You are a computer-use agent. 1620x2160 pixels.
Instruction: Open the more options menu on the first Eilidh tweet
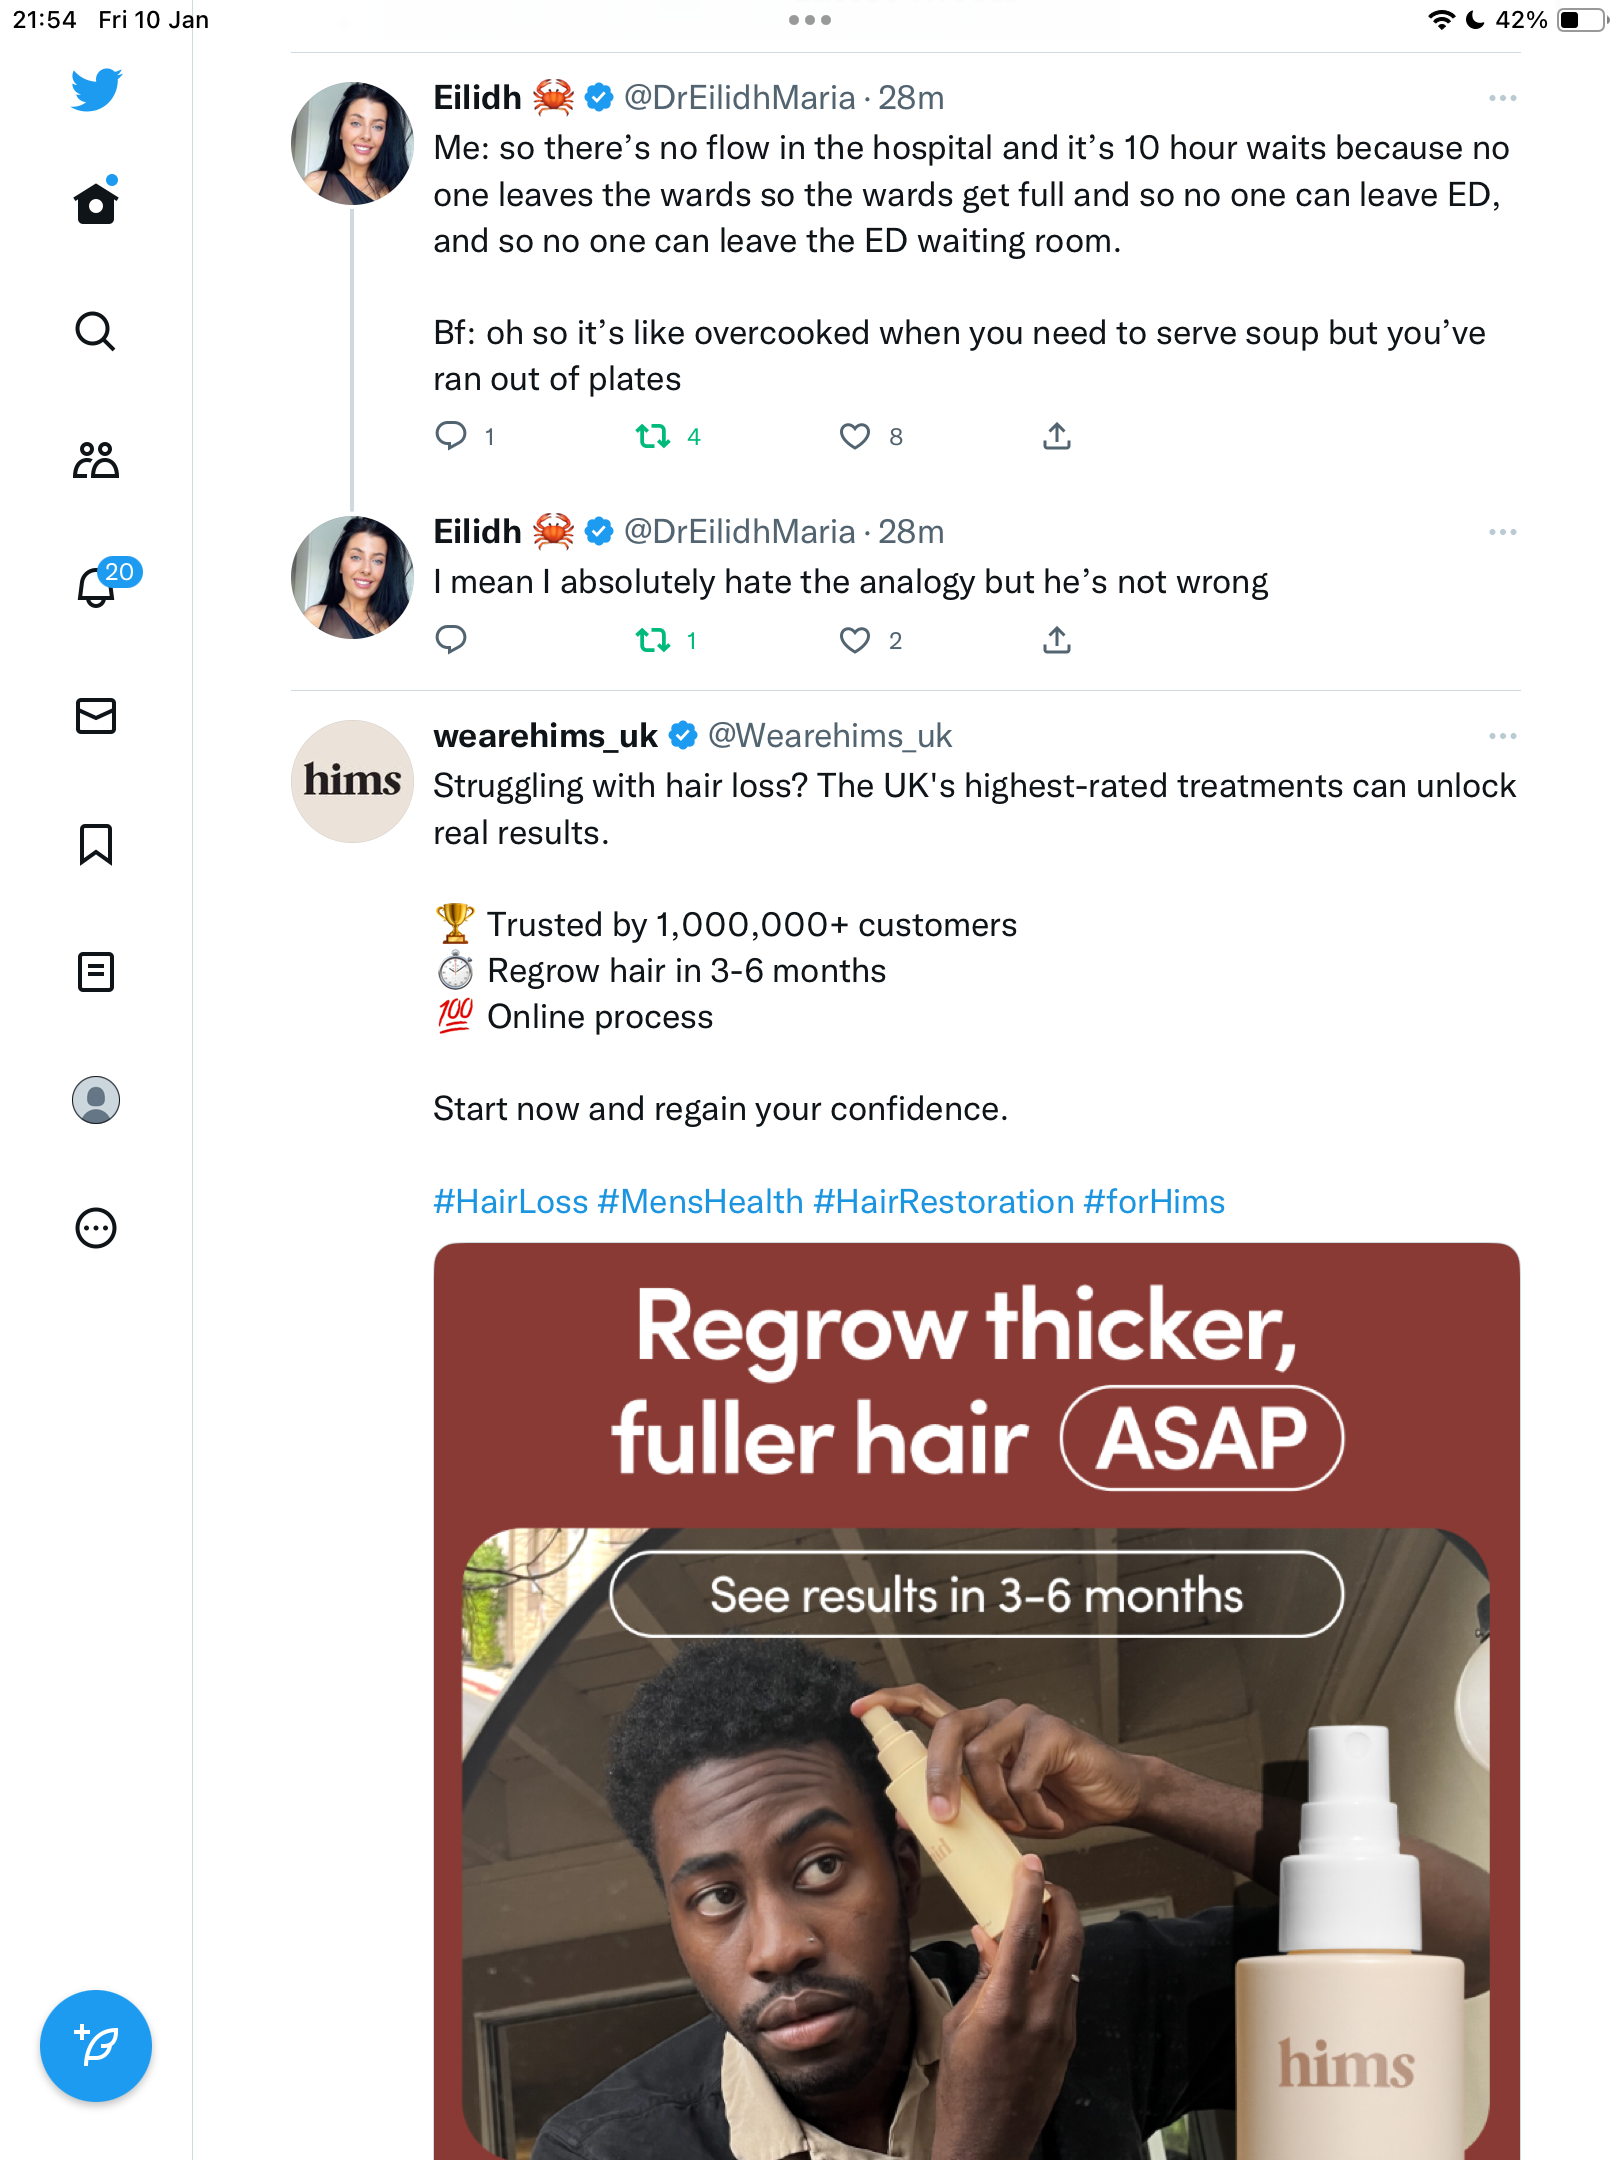click(x=1502, y=98)
